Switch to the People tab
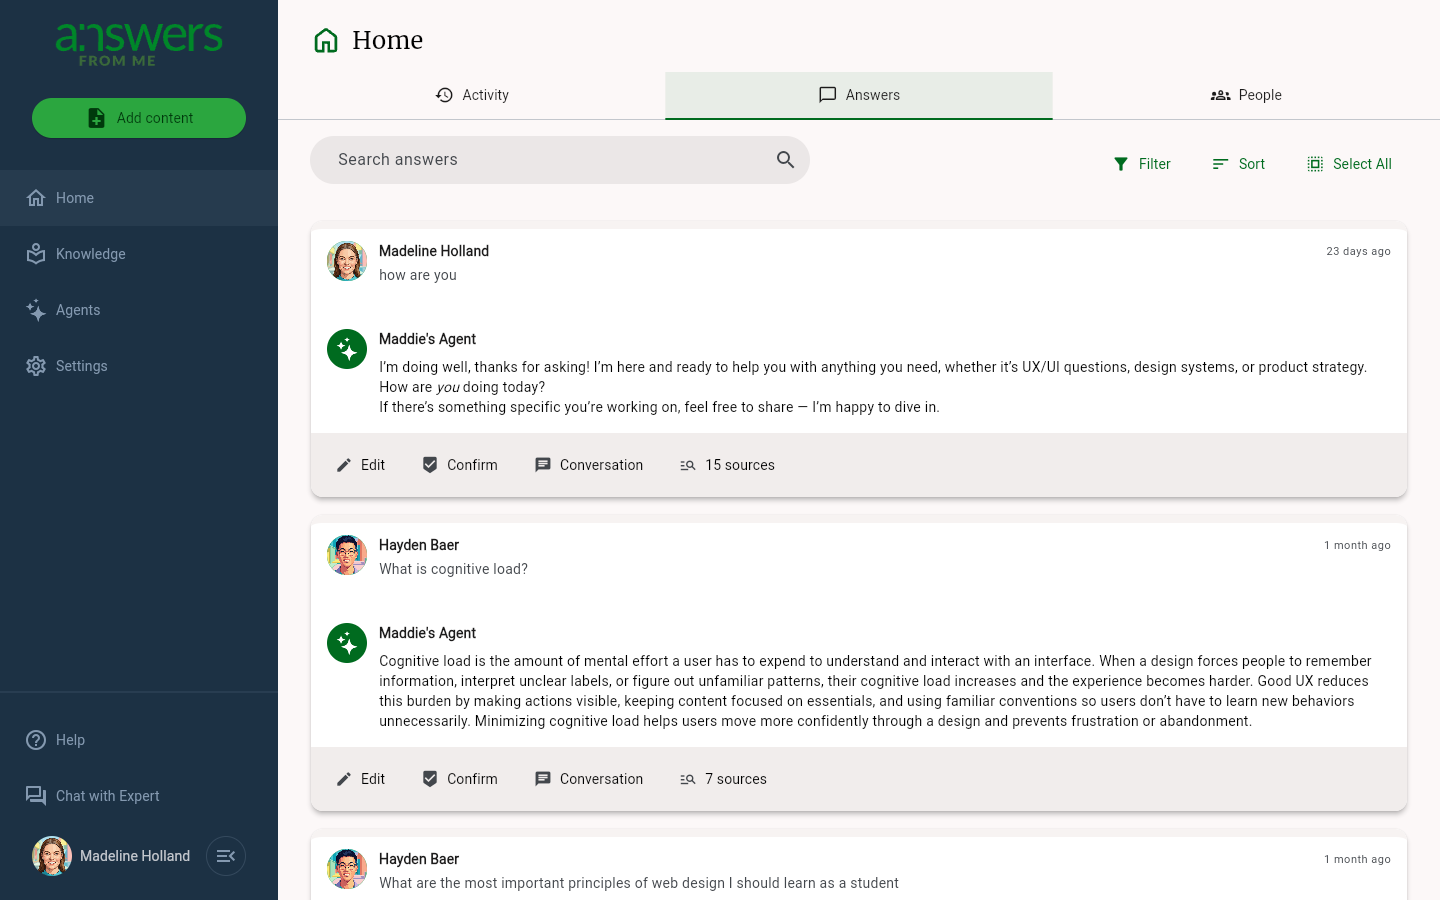1440x900 pixels. 1246,95
